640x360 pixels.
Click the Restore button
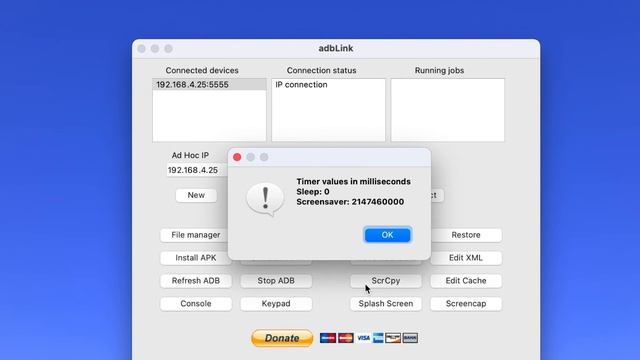[x=466, y=235]
